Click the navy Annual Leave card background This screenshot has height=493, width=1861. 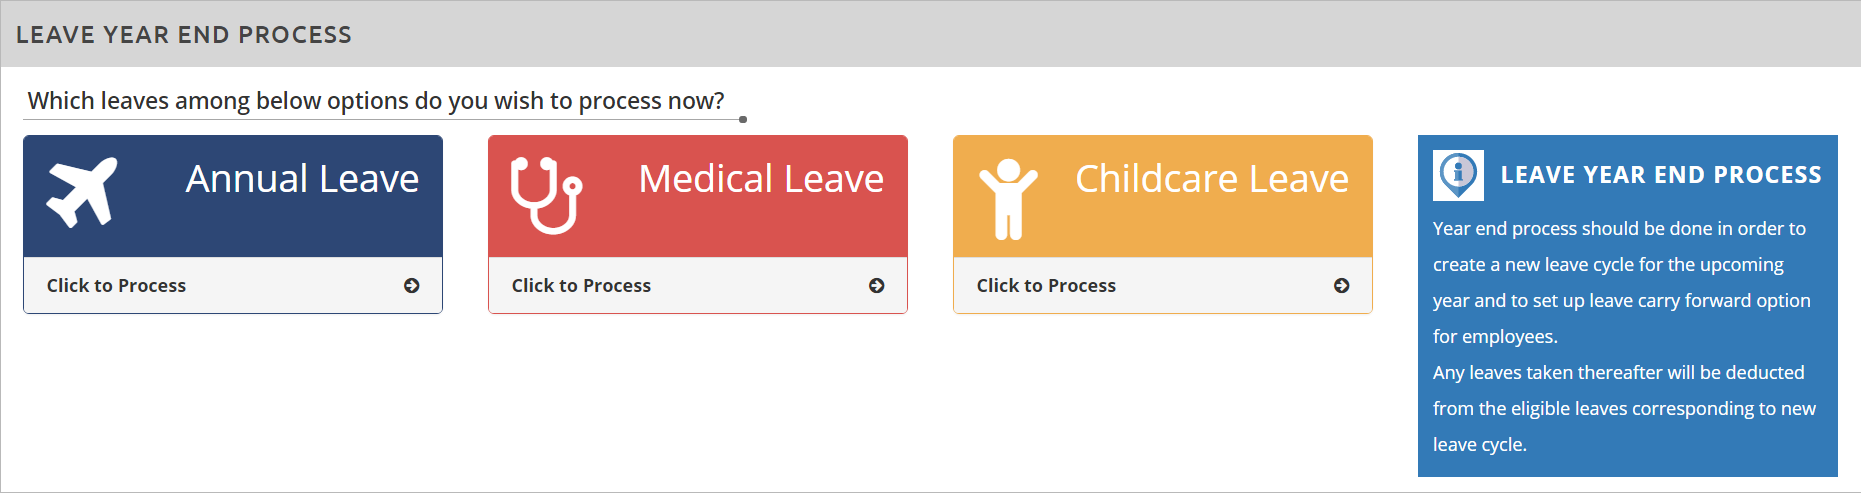233,196
